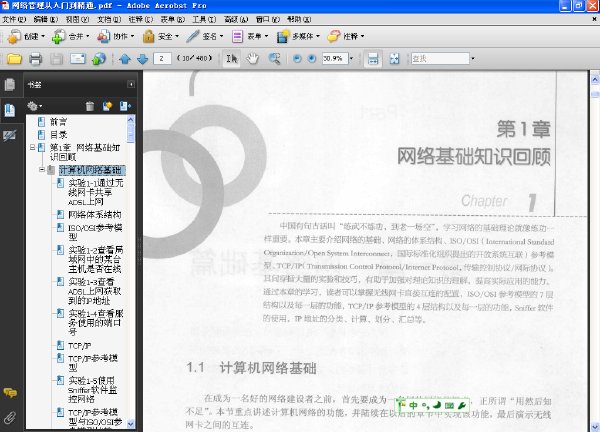600x432 pixels.
Task: Go to next page arrow
Action: point(142,59)
